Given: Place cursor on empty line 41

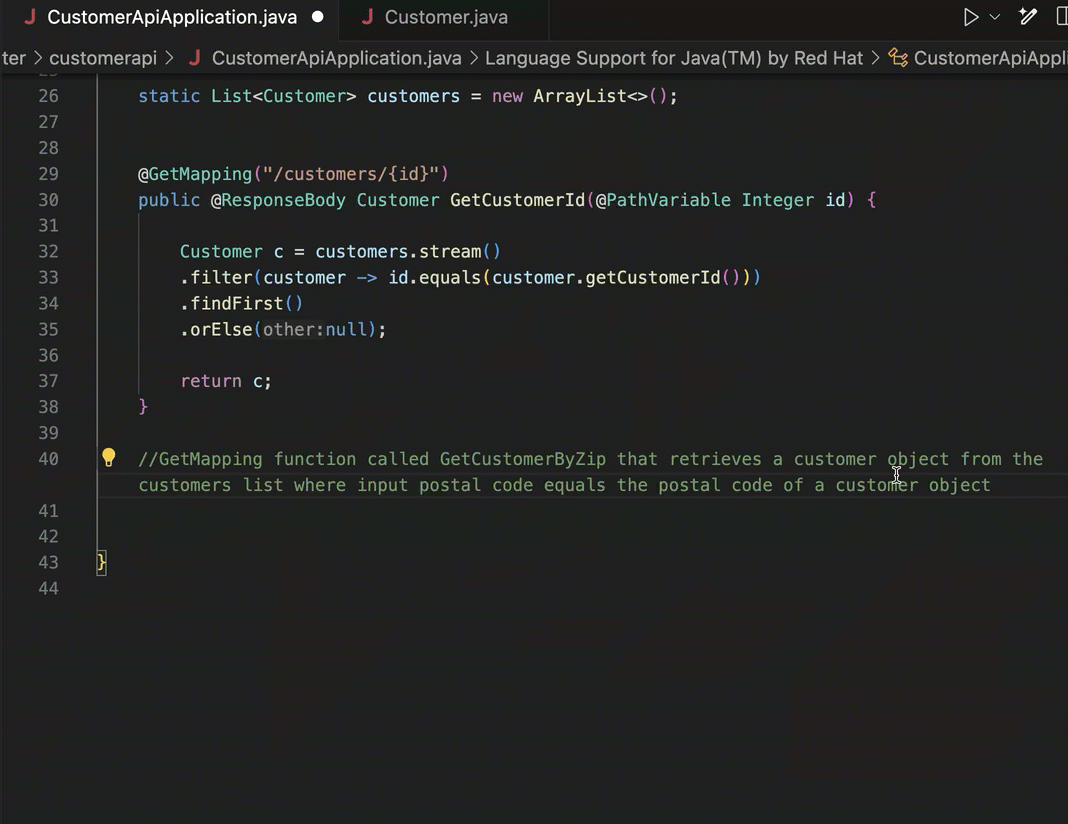Looking at the screenshot, I should pos(300,511).
